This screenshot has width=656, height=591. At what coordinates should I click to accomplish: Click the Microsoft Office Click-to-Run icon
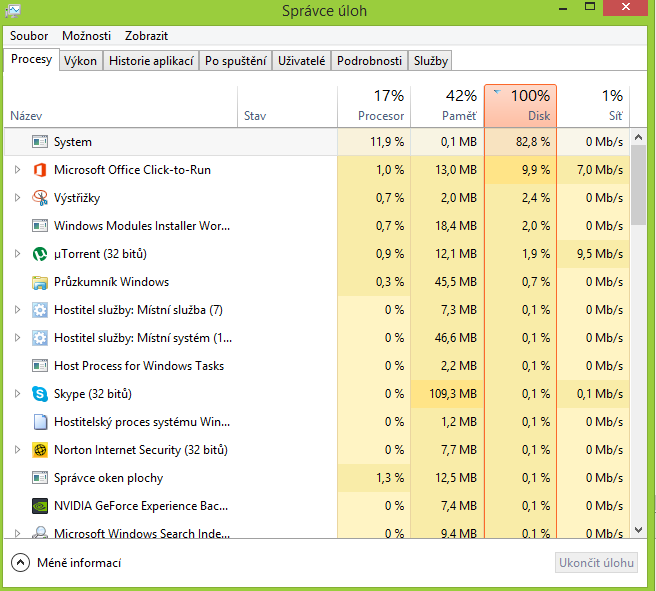click(x=40, y=170)
